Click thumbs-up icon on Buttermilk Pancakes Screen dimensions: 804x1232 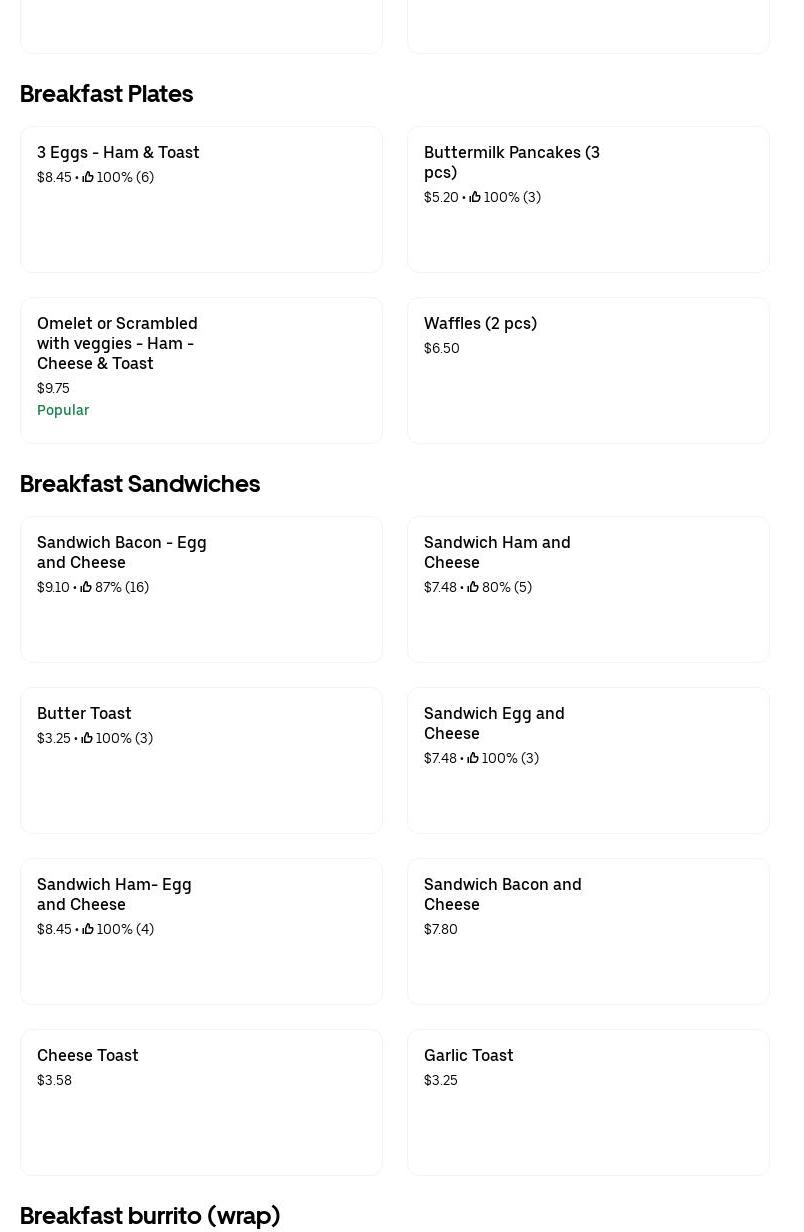click(475, 197)
